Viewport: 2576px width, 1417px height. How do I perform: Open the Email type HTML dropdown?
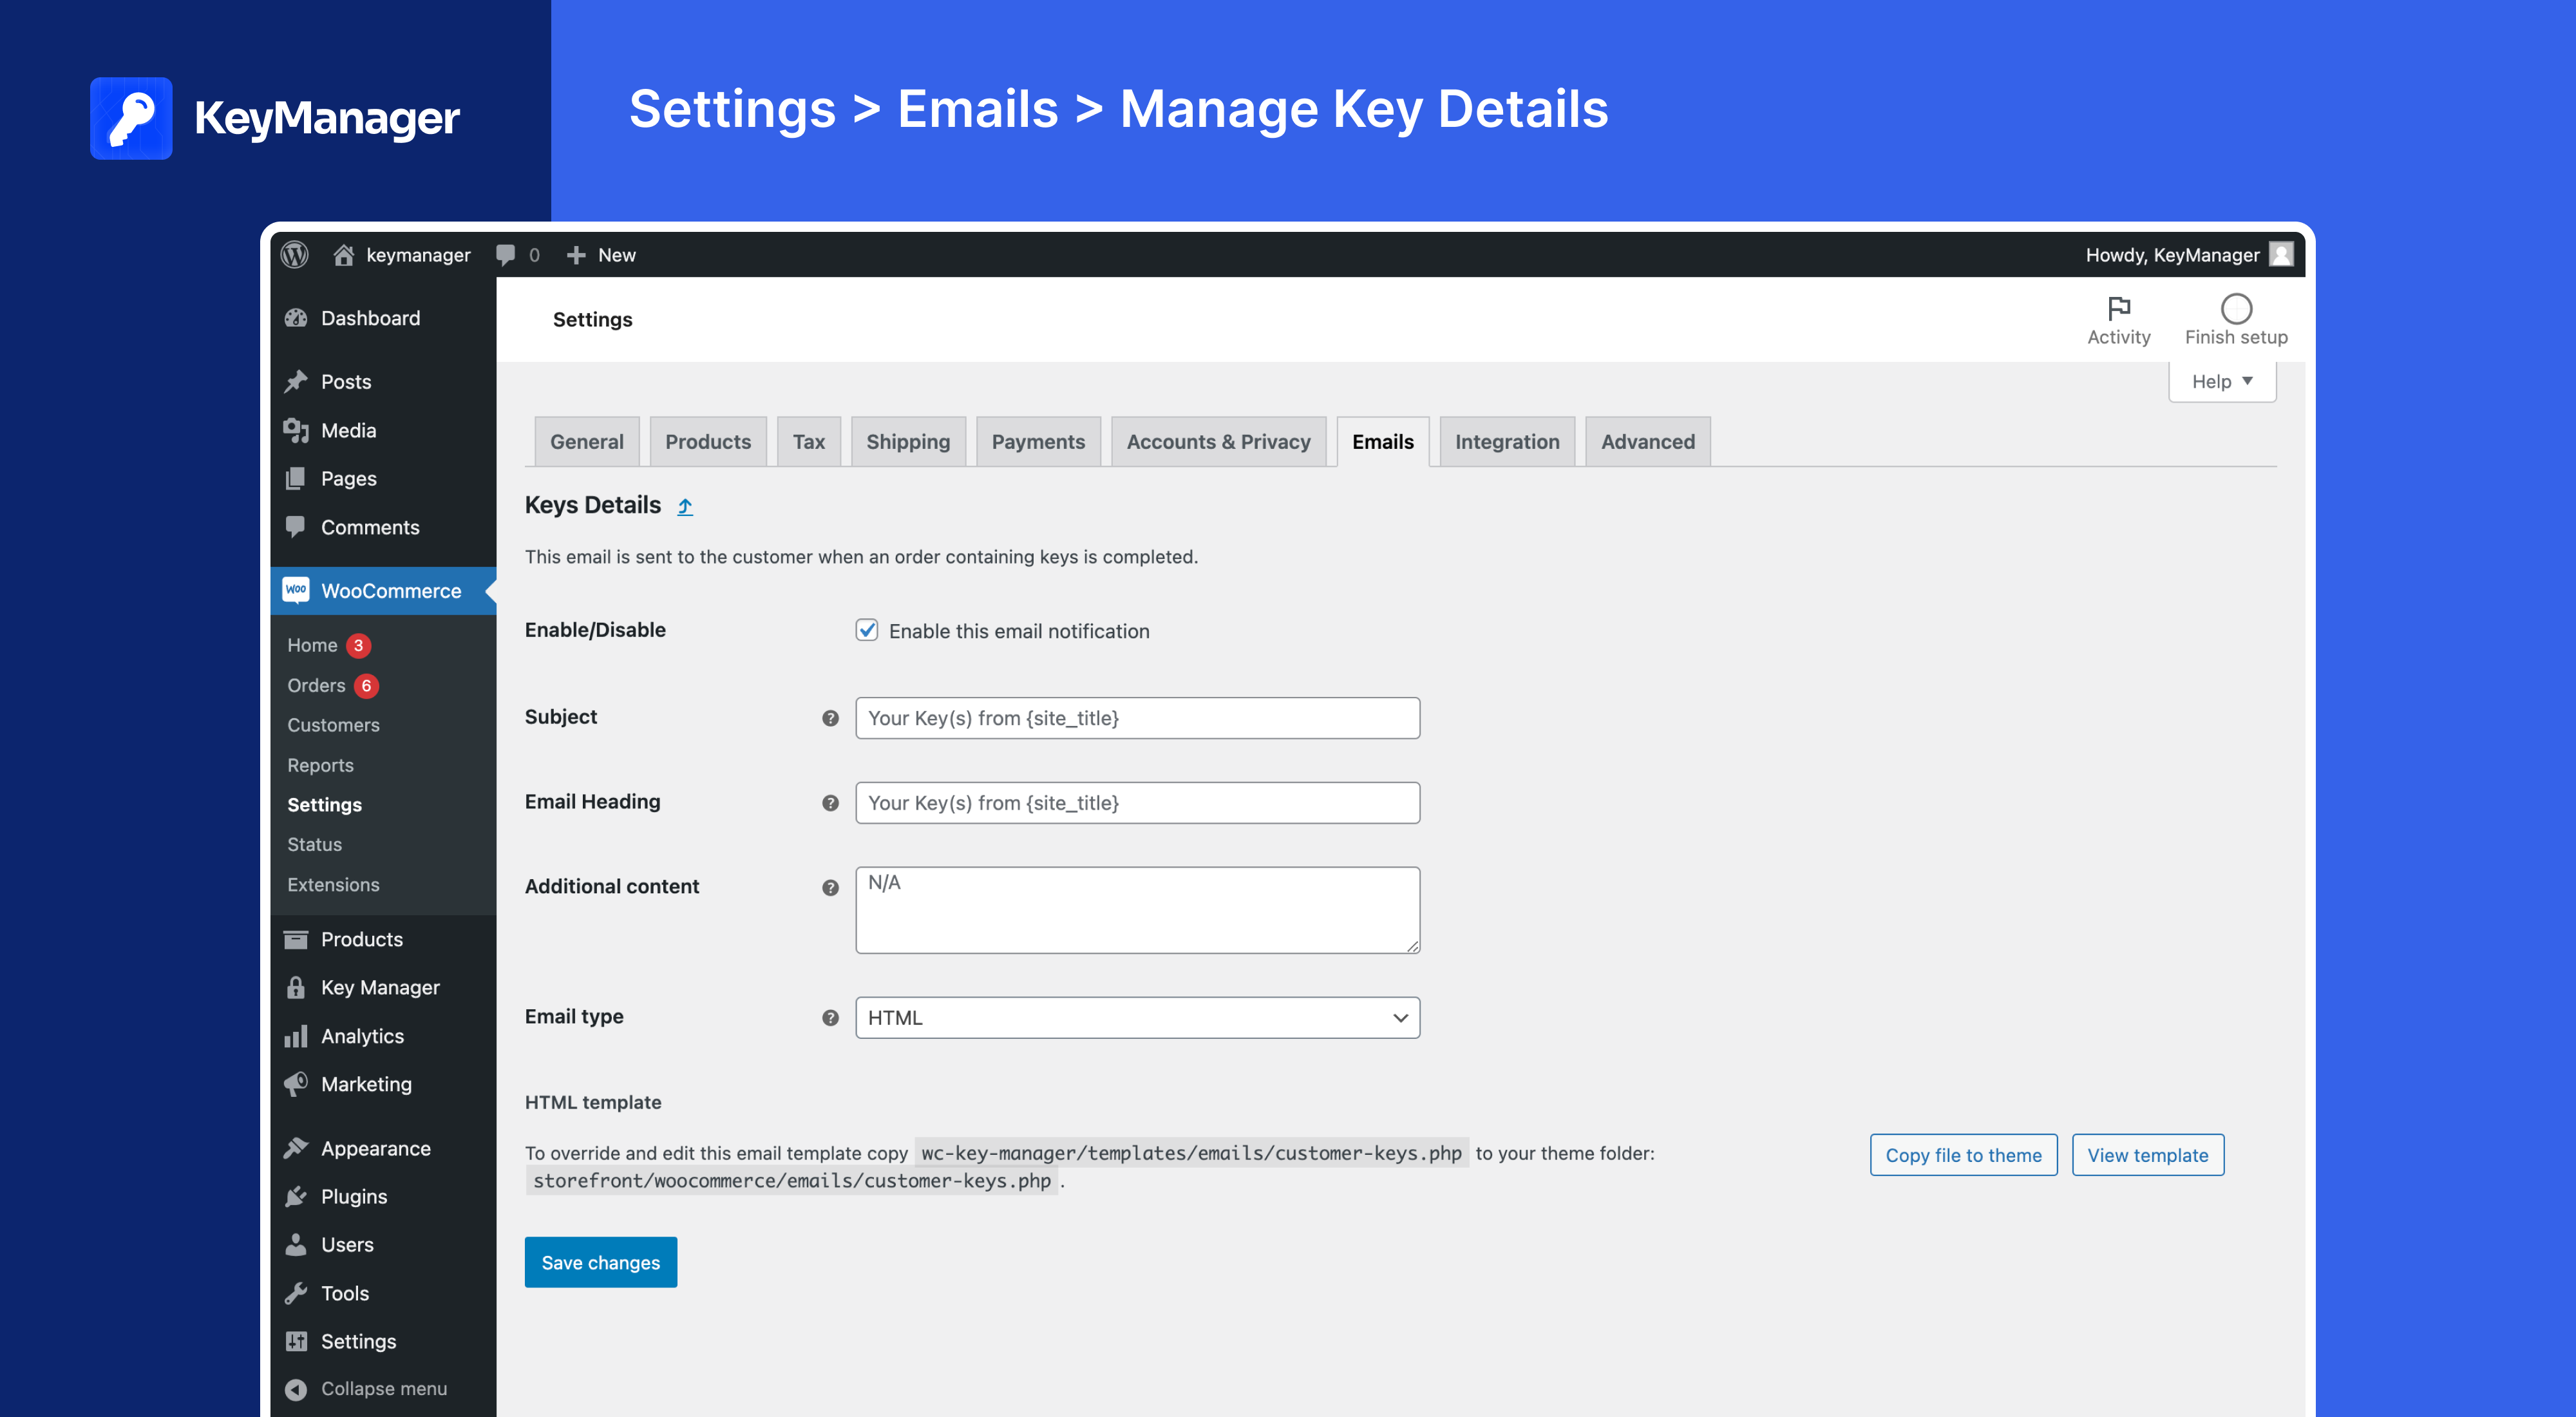point(1137,1017)
